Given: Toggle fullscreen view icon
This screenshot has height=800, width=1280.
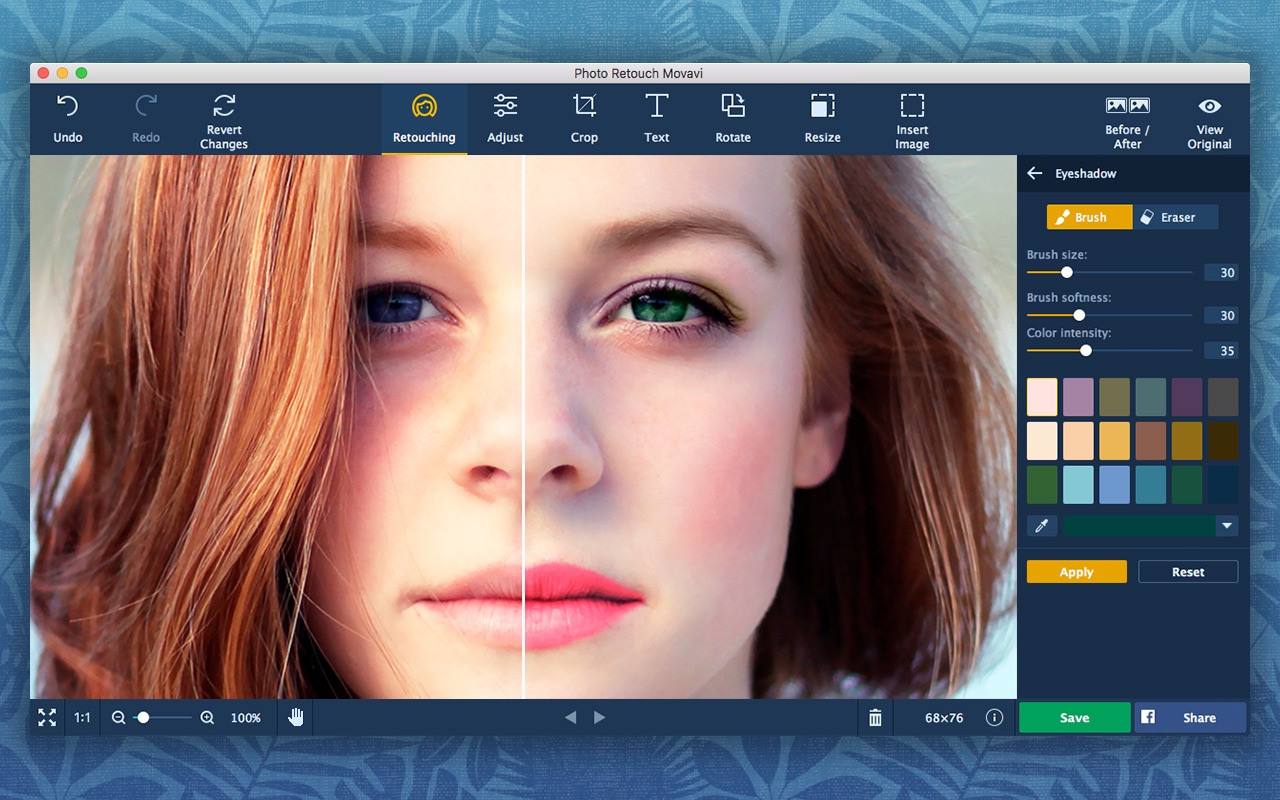Looking at the screenshot, I should tap(47, 717).
